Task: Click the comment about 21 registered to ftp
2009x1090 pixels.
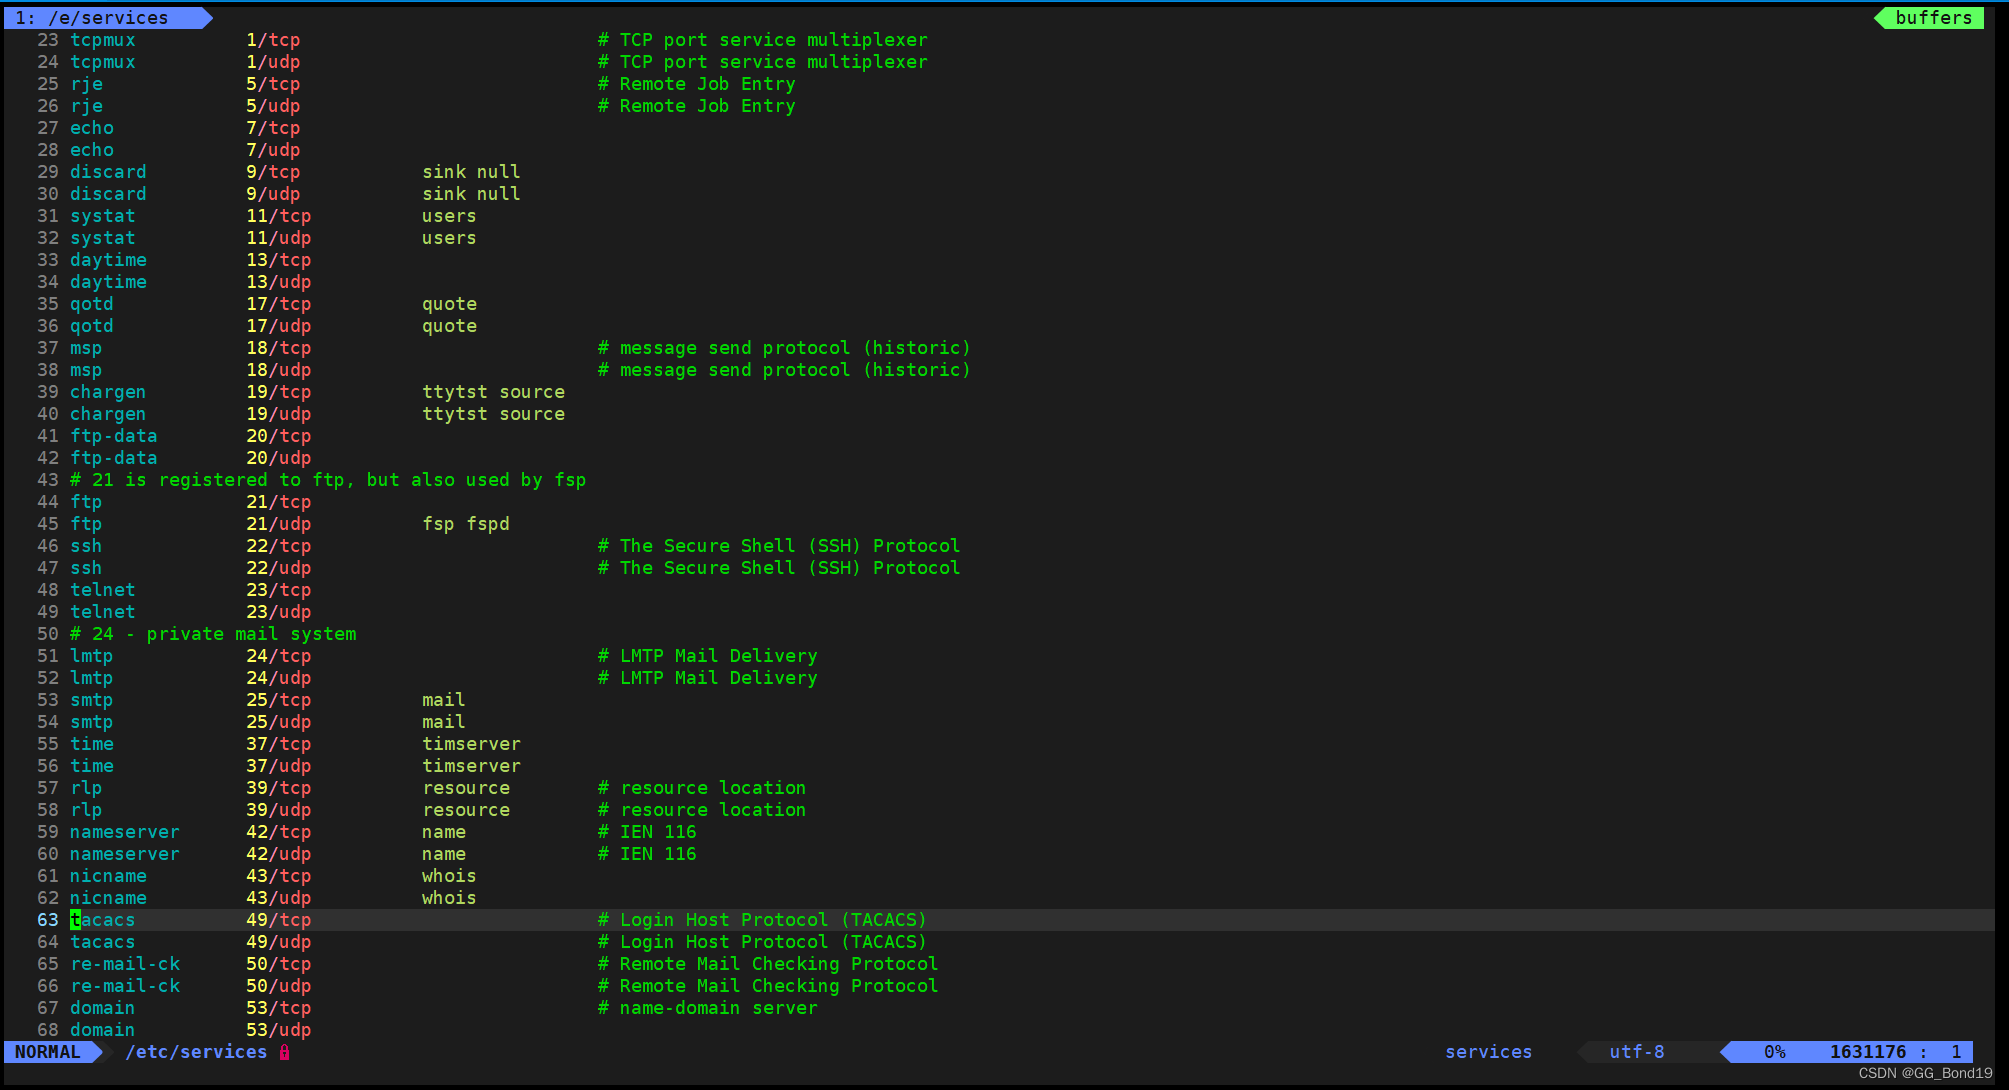Action: [328, 480]
